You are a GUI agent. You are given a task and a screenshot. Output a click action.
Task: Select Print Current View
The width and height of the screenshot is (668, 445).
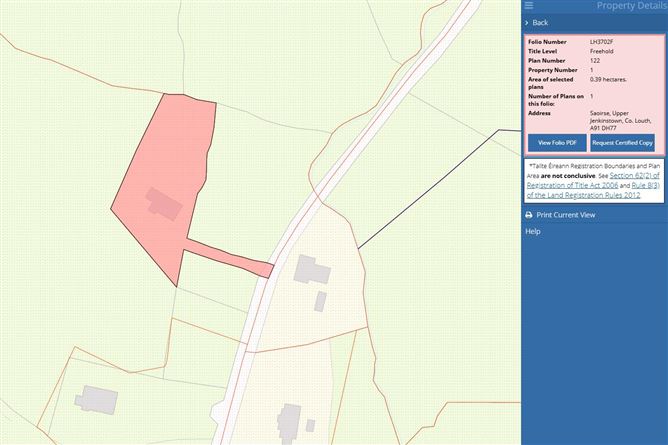pyautogui.click(x=565, y=215)
